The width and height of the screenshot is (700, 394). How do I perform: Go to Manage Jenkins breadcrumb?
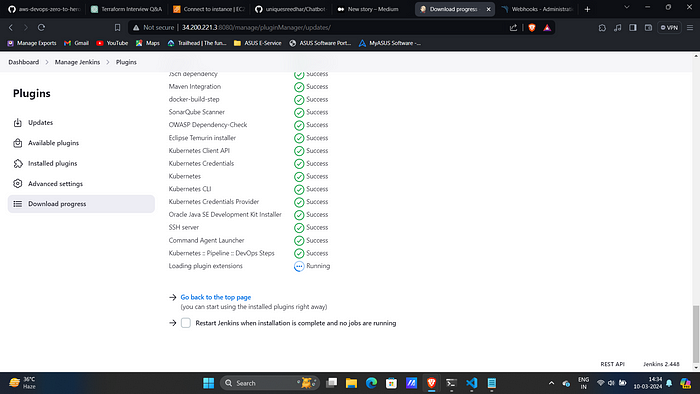tap(77, 62)
